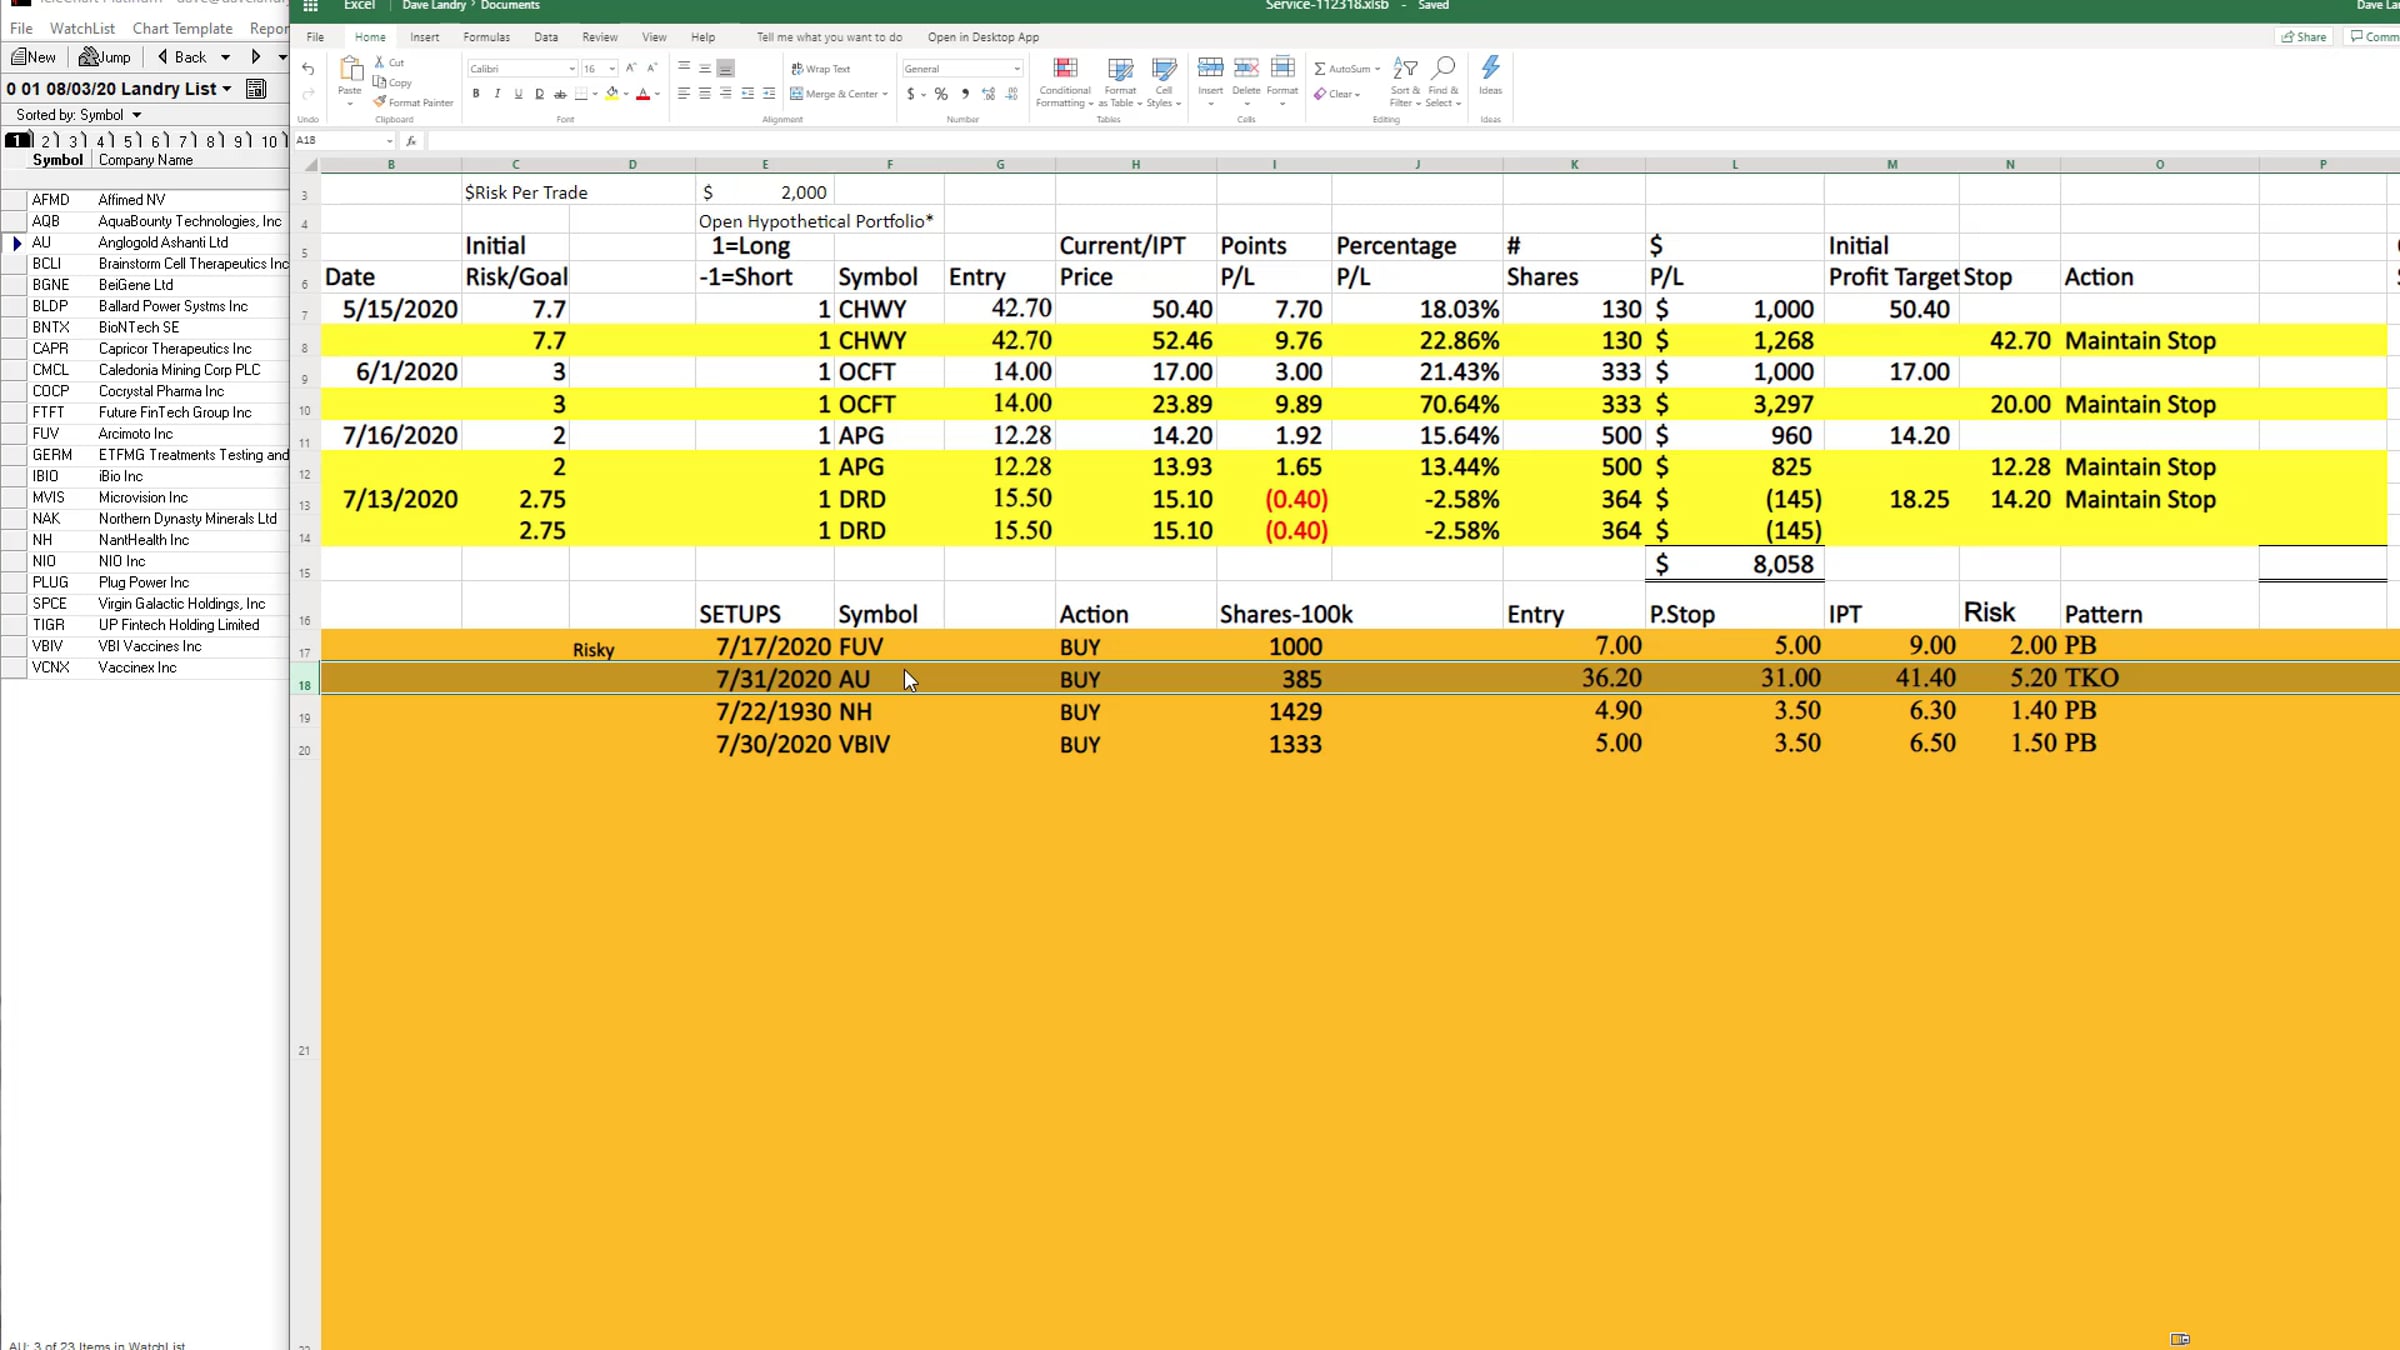This screenshot has height=1350, width=2400.
Task: Apply comma style number format
Action: [965, 94]
